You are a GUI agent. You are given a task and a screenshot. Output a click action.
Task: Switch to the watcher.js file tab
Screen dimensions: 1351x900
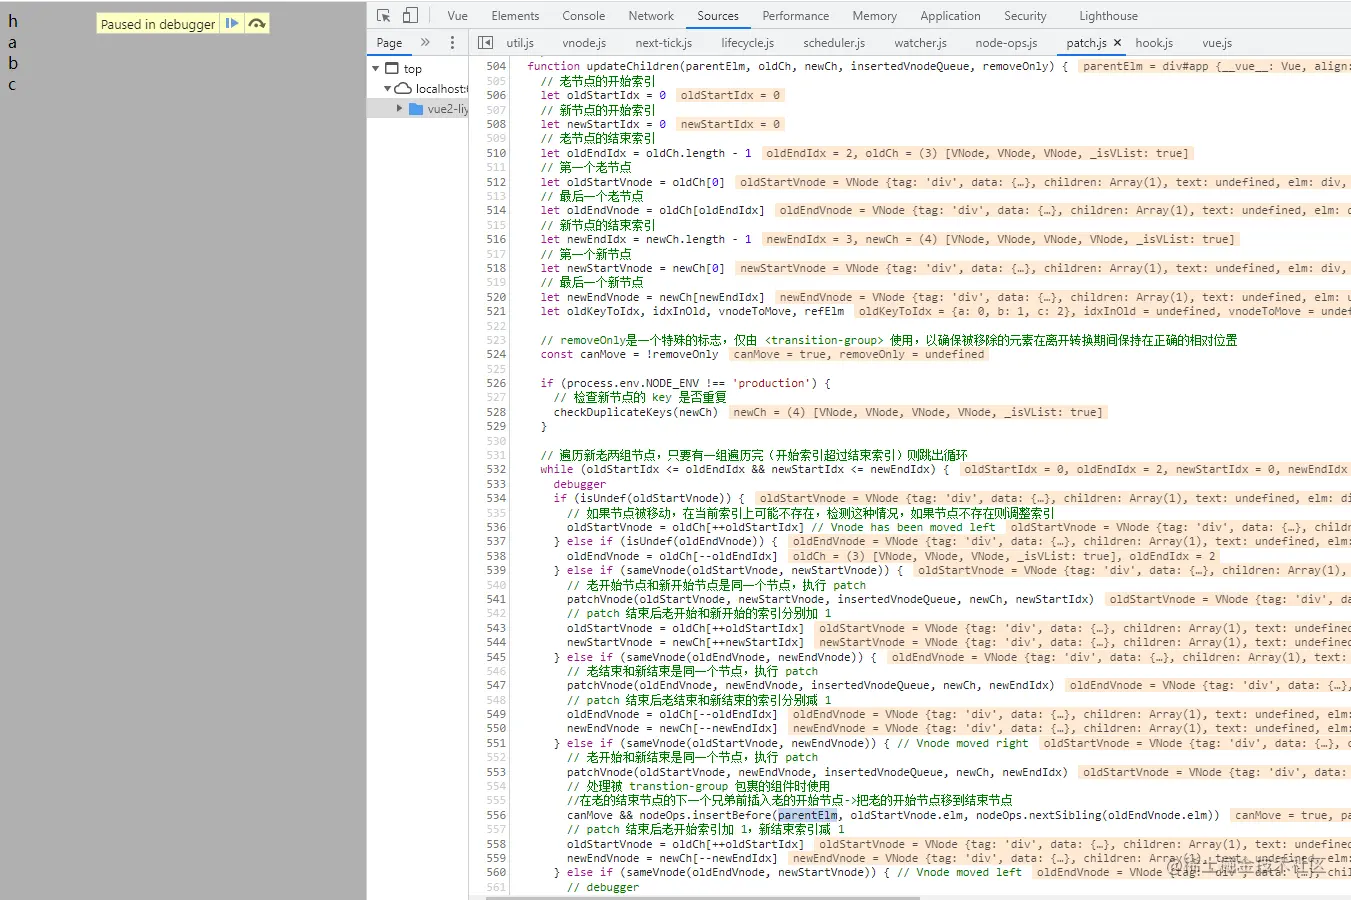tap(920, 43)
